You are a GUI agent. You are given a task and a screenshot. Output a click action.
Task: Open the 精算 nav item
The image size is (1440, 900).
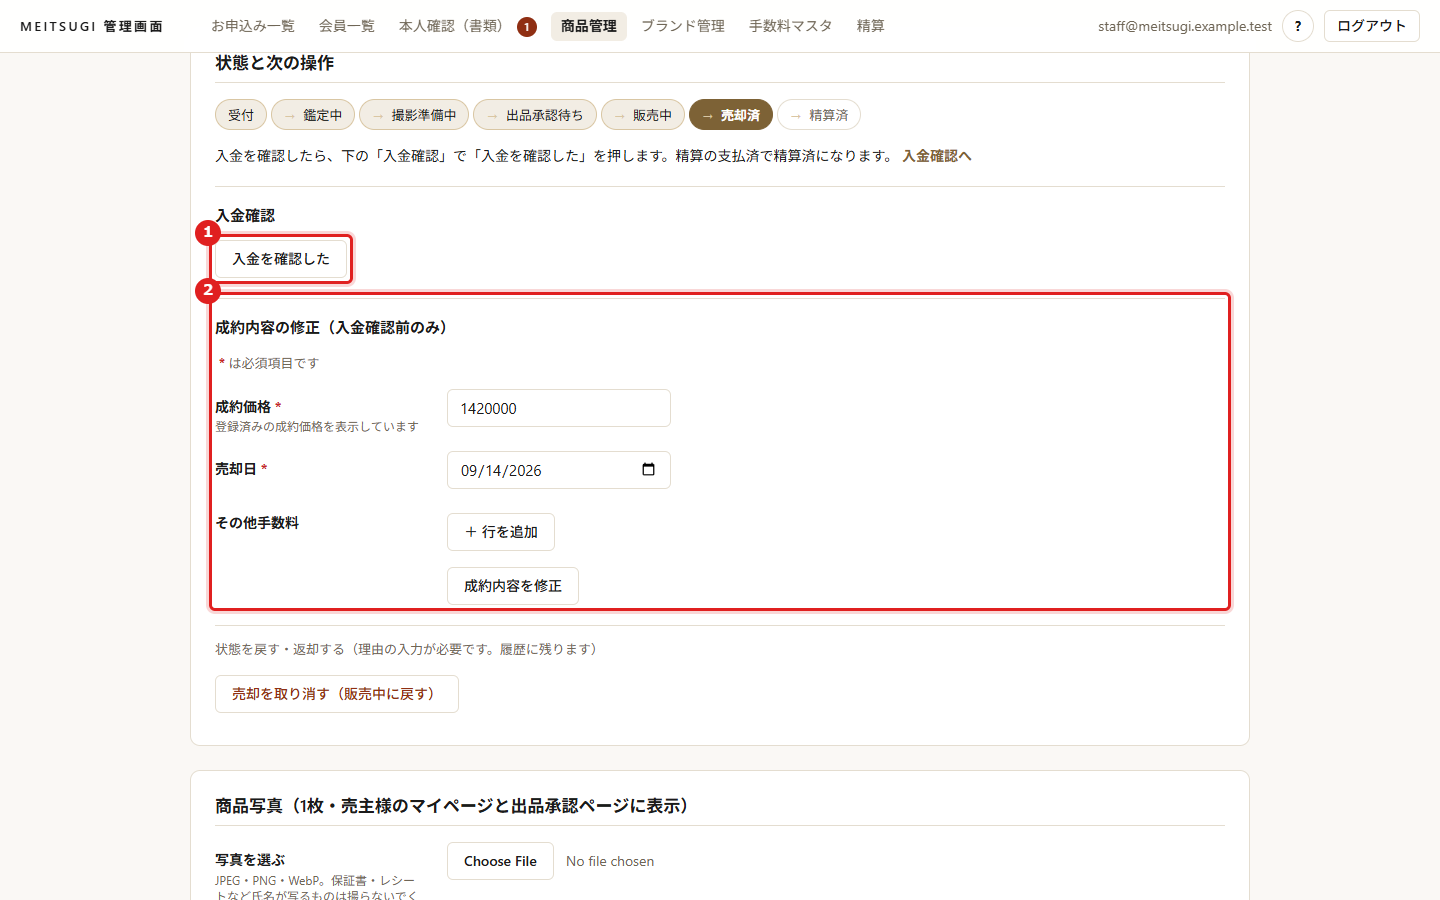[871, 26]
